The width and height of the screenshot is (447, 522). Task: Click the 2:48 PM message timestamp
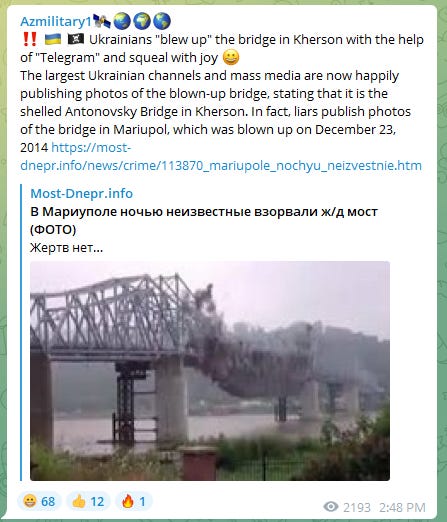(x=402, y=507)
